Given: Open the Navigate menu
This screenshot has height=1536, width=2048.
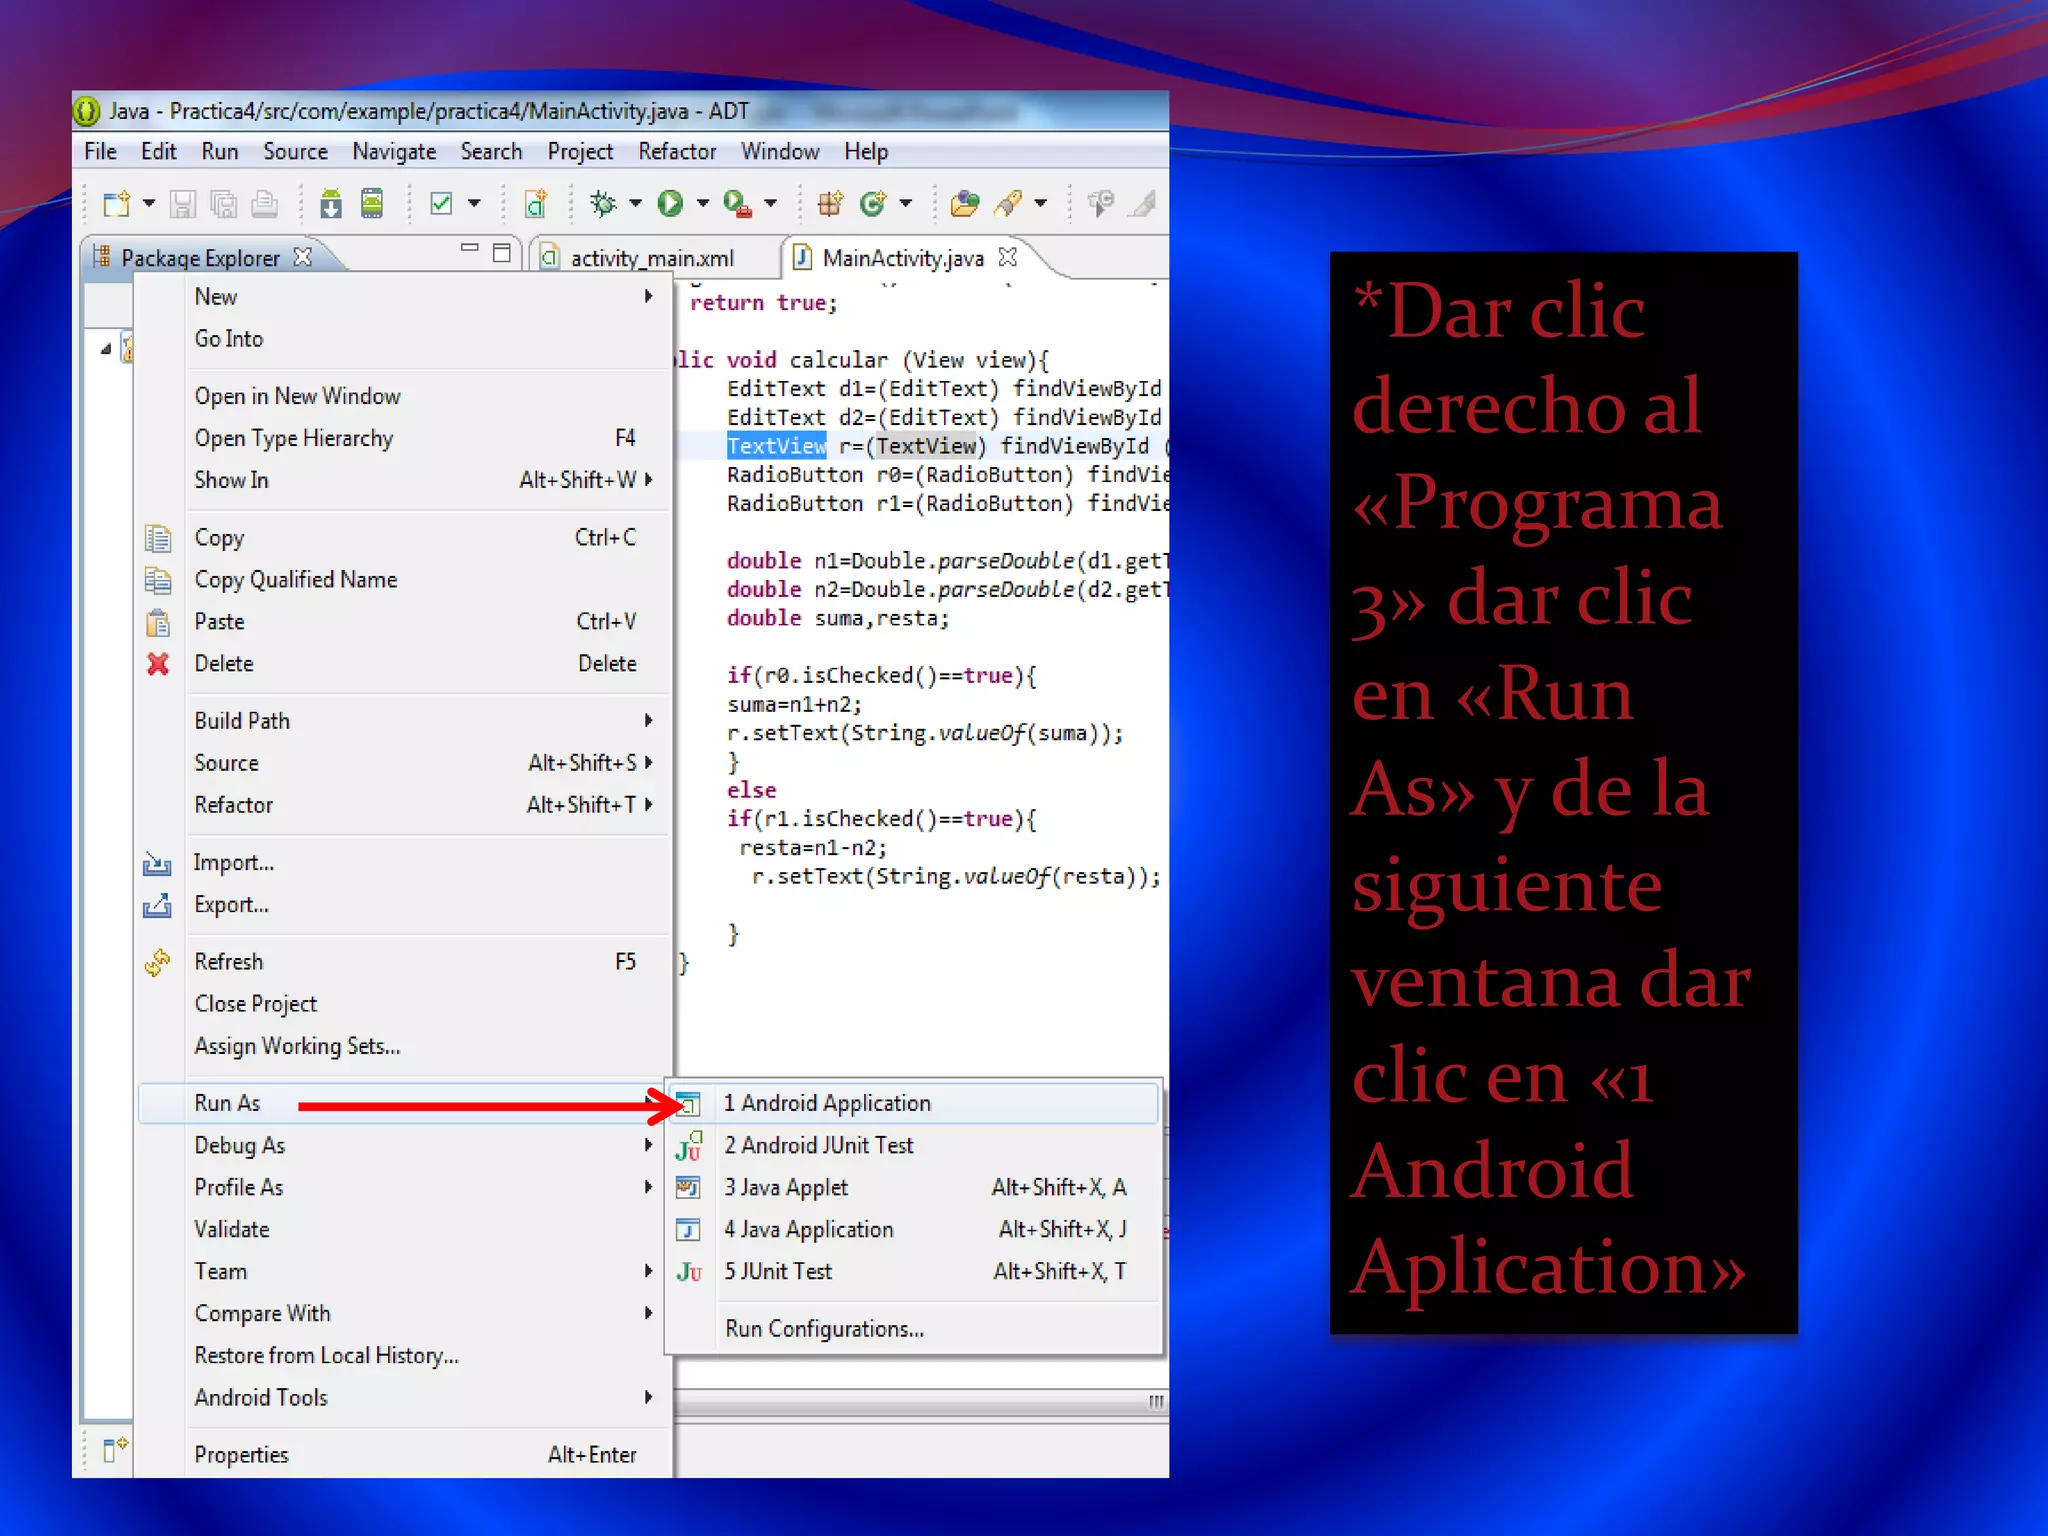Looking at the screenshot, I should (394, 152).
